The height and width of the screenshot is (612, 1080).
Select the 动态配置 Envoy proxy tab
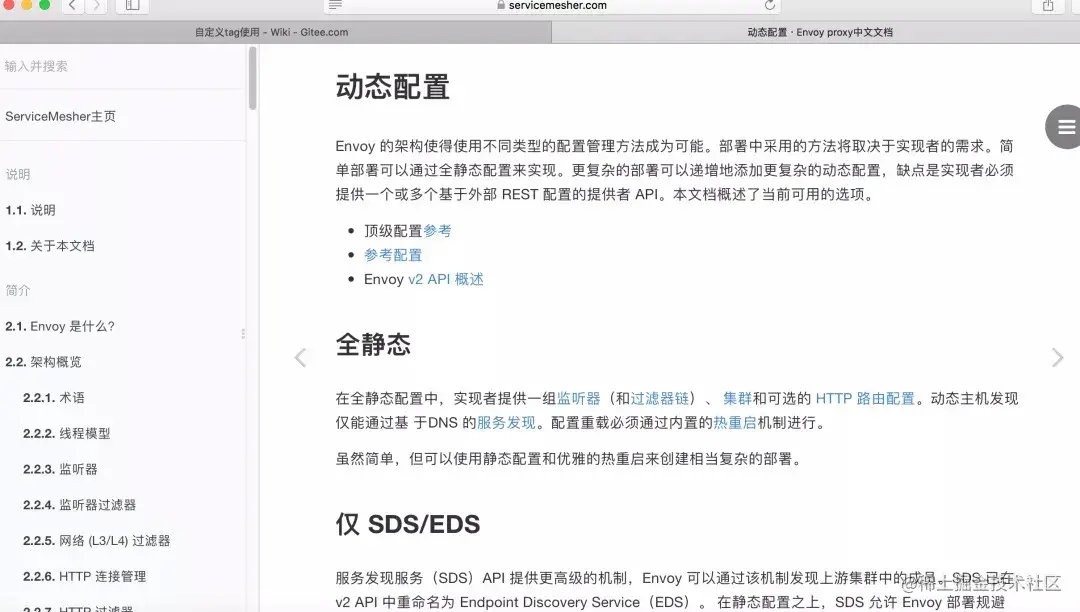click(x=813, y=32)
